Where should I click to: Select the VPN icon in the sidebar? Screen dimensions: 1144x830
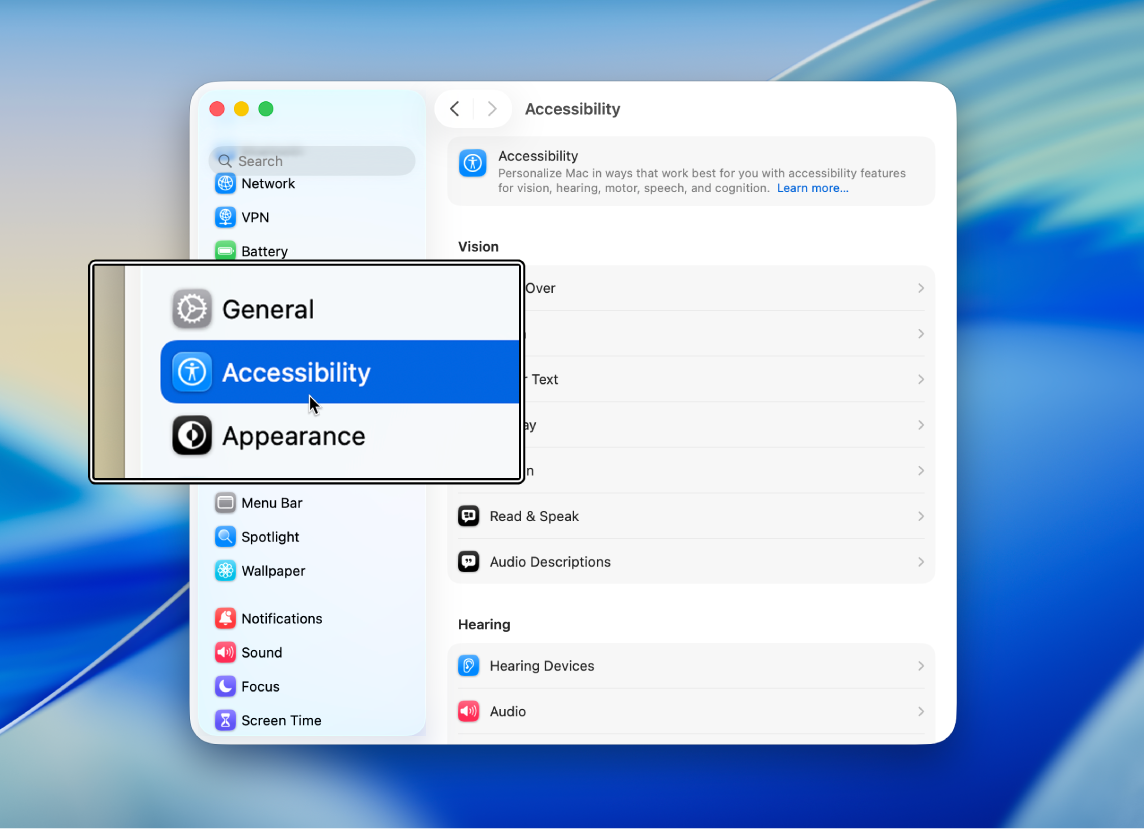[226, 217]
